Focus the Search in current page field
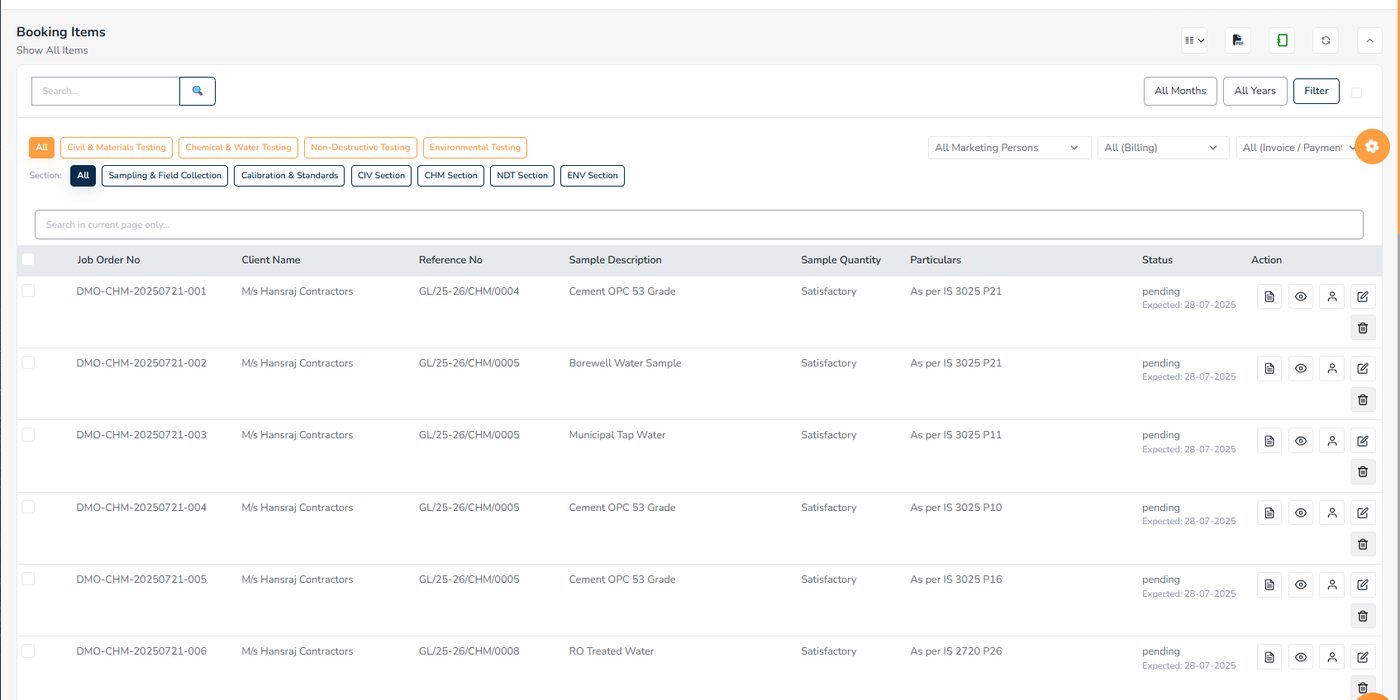Screen dimensions: 1400x700 (x=699, y=224)
